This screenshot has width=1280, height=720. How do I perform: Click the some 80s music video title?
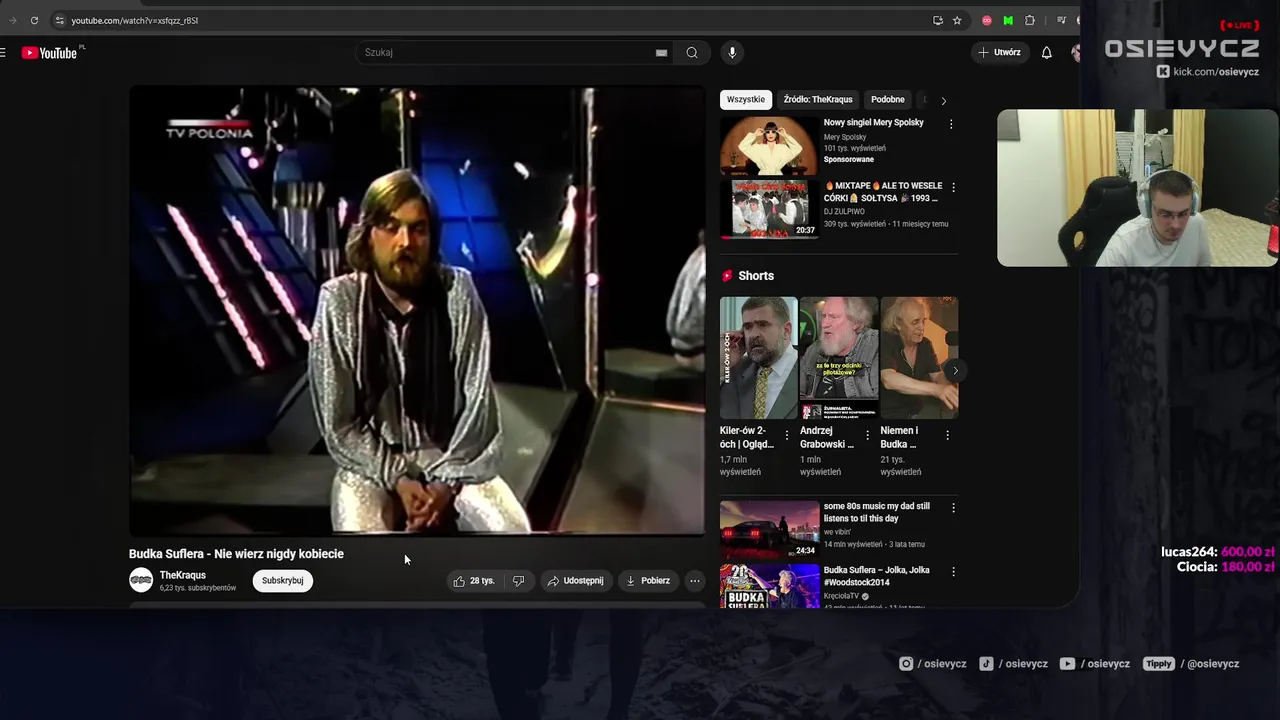877,512
